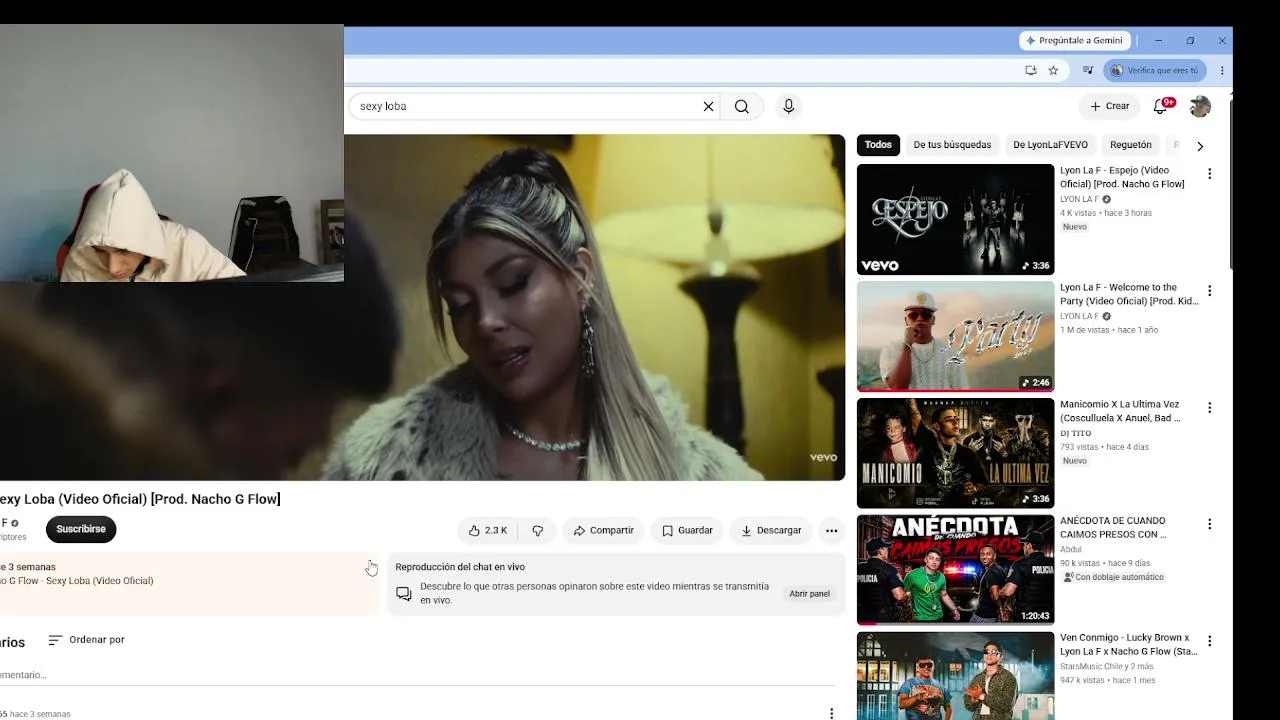Image resolution: width=1280 pixels, height=720 pixels.
Task: Select the Reguetón filter chip
Action: [x=1131, y=145]
